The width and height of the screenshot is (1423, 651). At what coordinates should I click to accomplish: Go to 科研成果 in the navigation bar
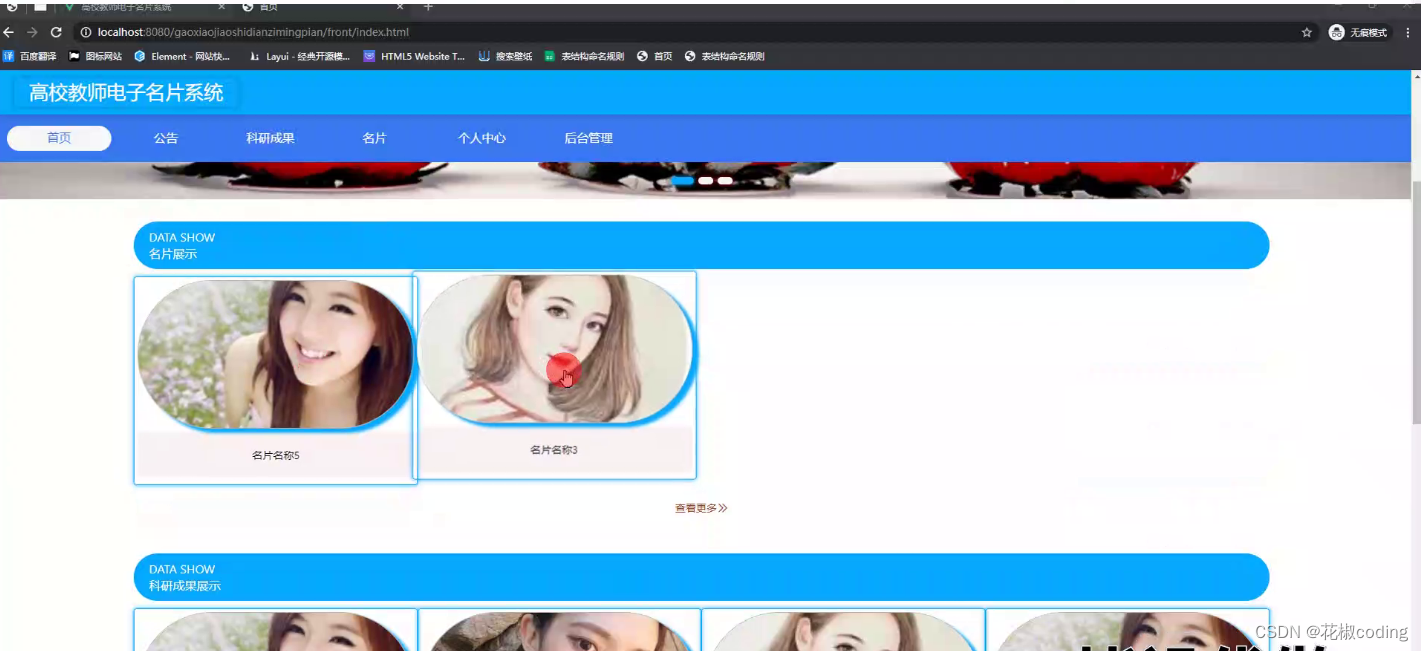click(x=270, y=138)
